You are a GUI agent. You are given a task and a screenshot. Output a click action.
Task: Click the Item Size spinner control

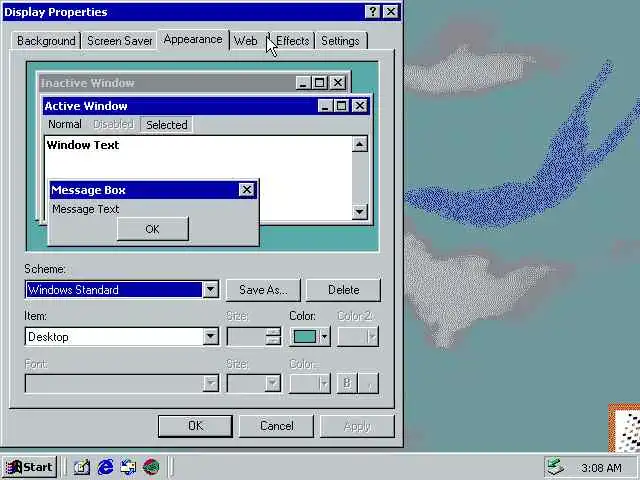(273, 337)
